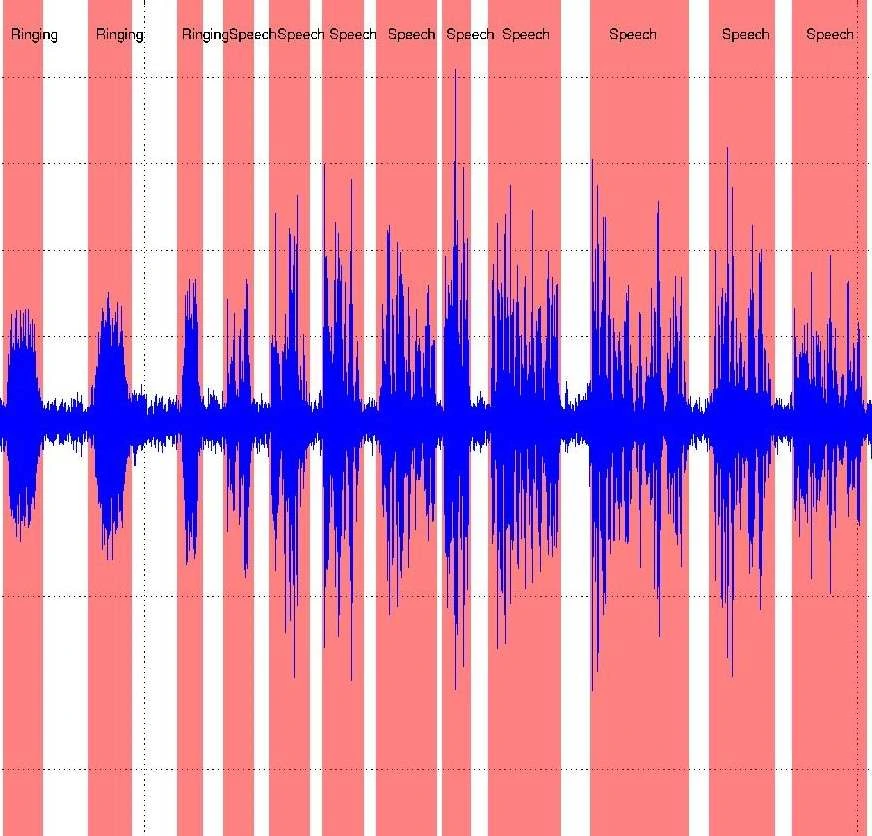Select the fifth "Speech" label
The width and height of the screenshot is (872, 836).
pos(470,35)
